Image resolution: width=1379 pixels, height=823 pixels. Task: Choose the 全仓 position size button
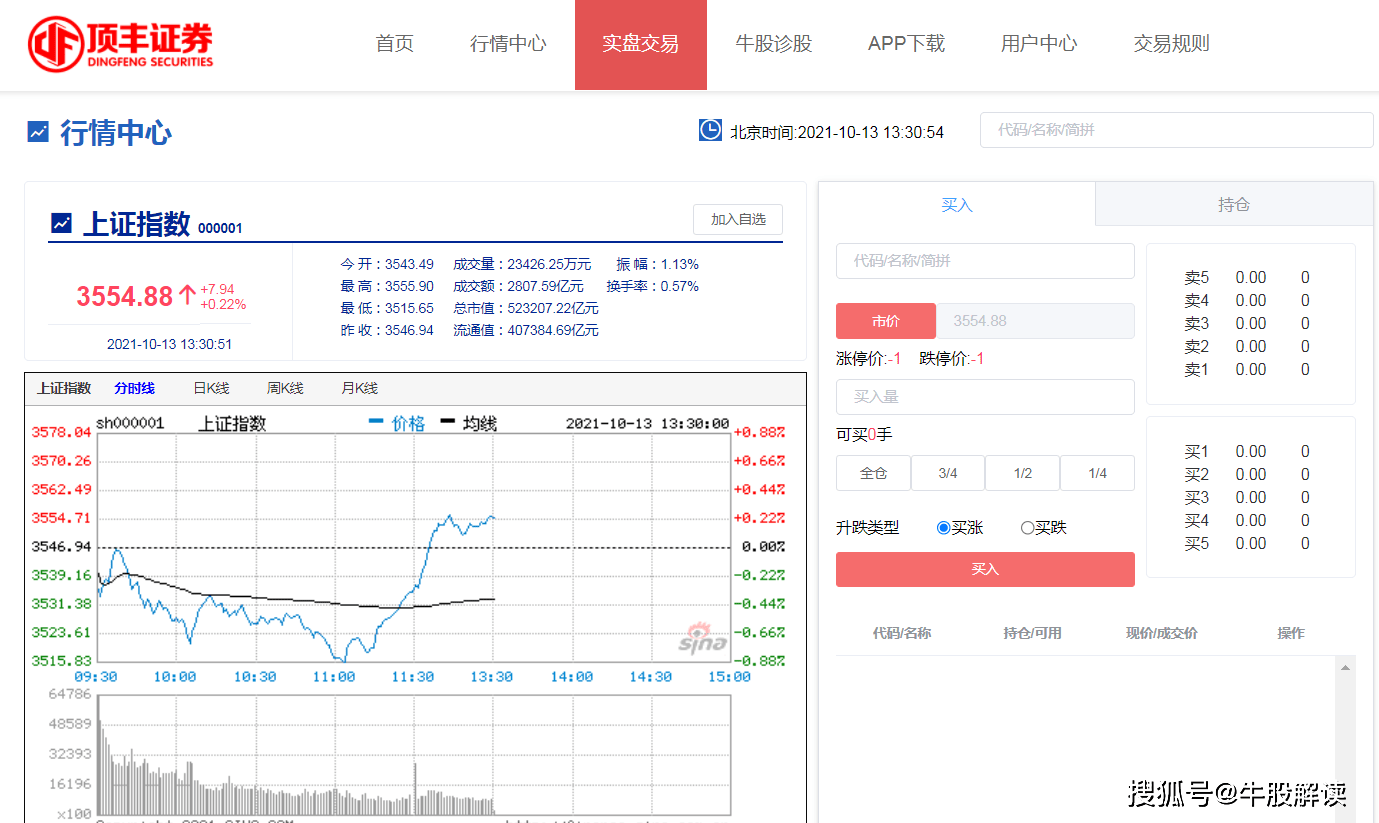point(873,473)
